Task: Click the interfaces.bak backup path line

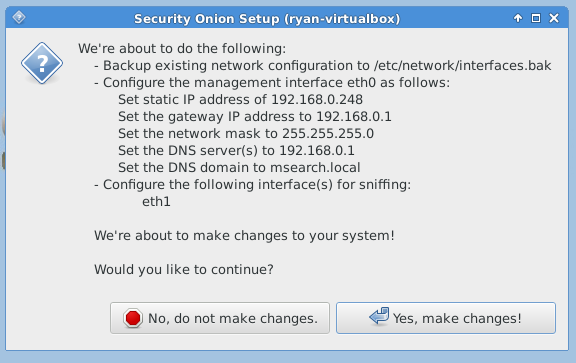Action: (323, 65)
